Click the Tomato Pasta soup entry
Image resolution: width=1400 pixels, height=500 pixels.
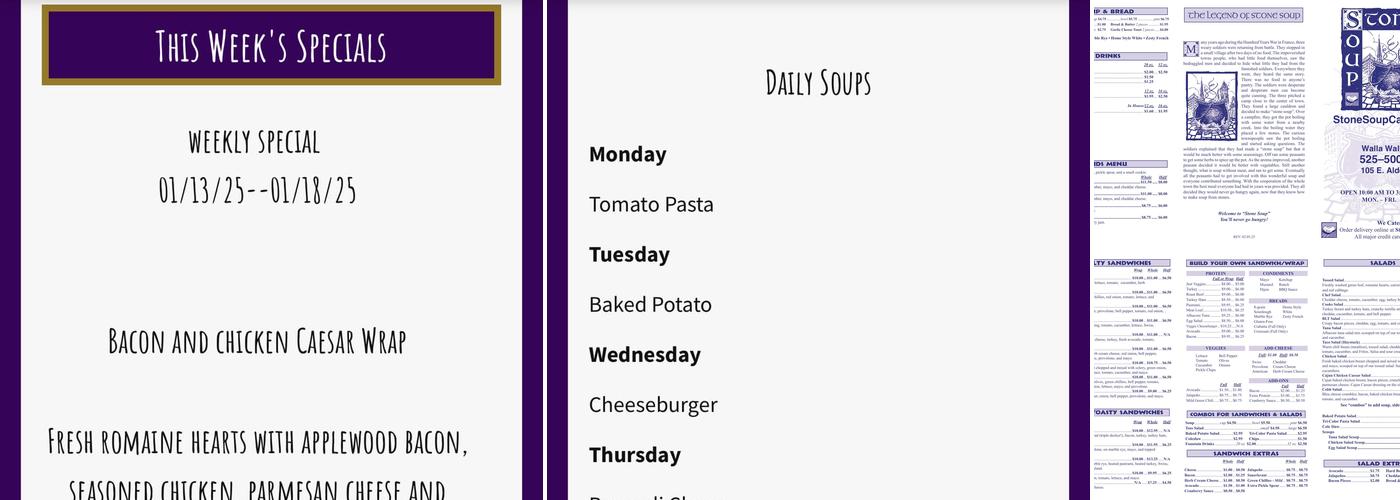click(651, 204)
